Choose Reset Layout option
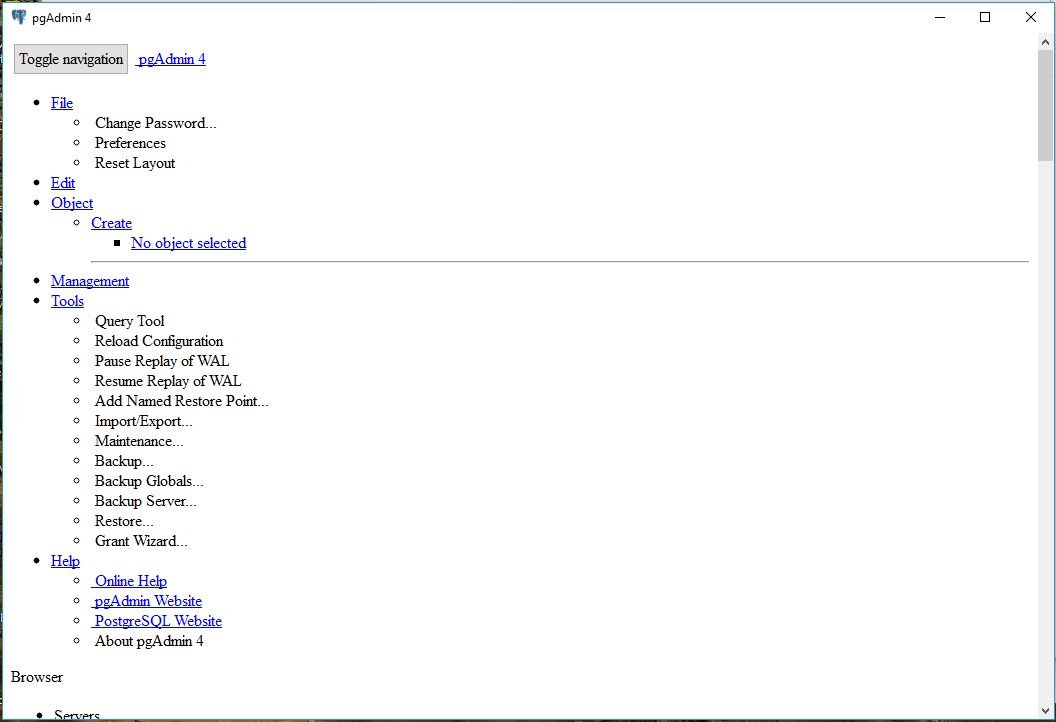 [x=135, y=163]
